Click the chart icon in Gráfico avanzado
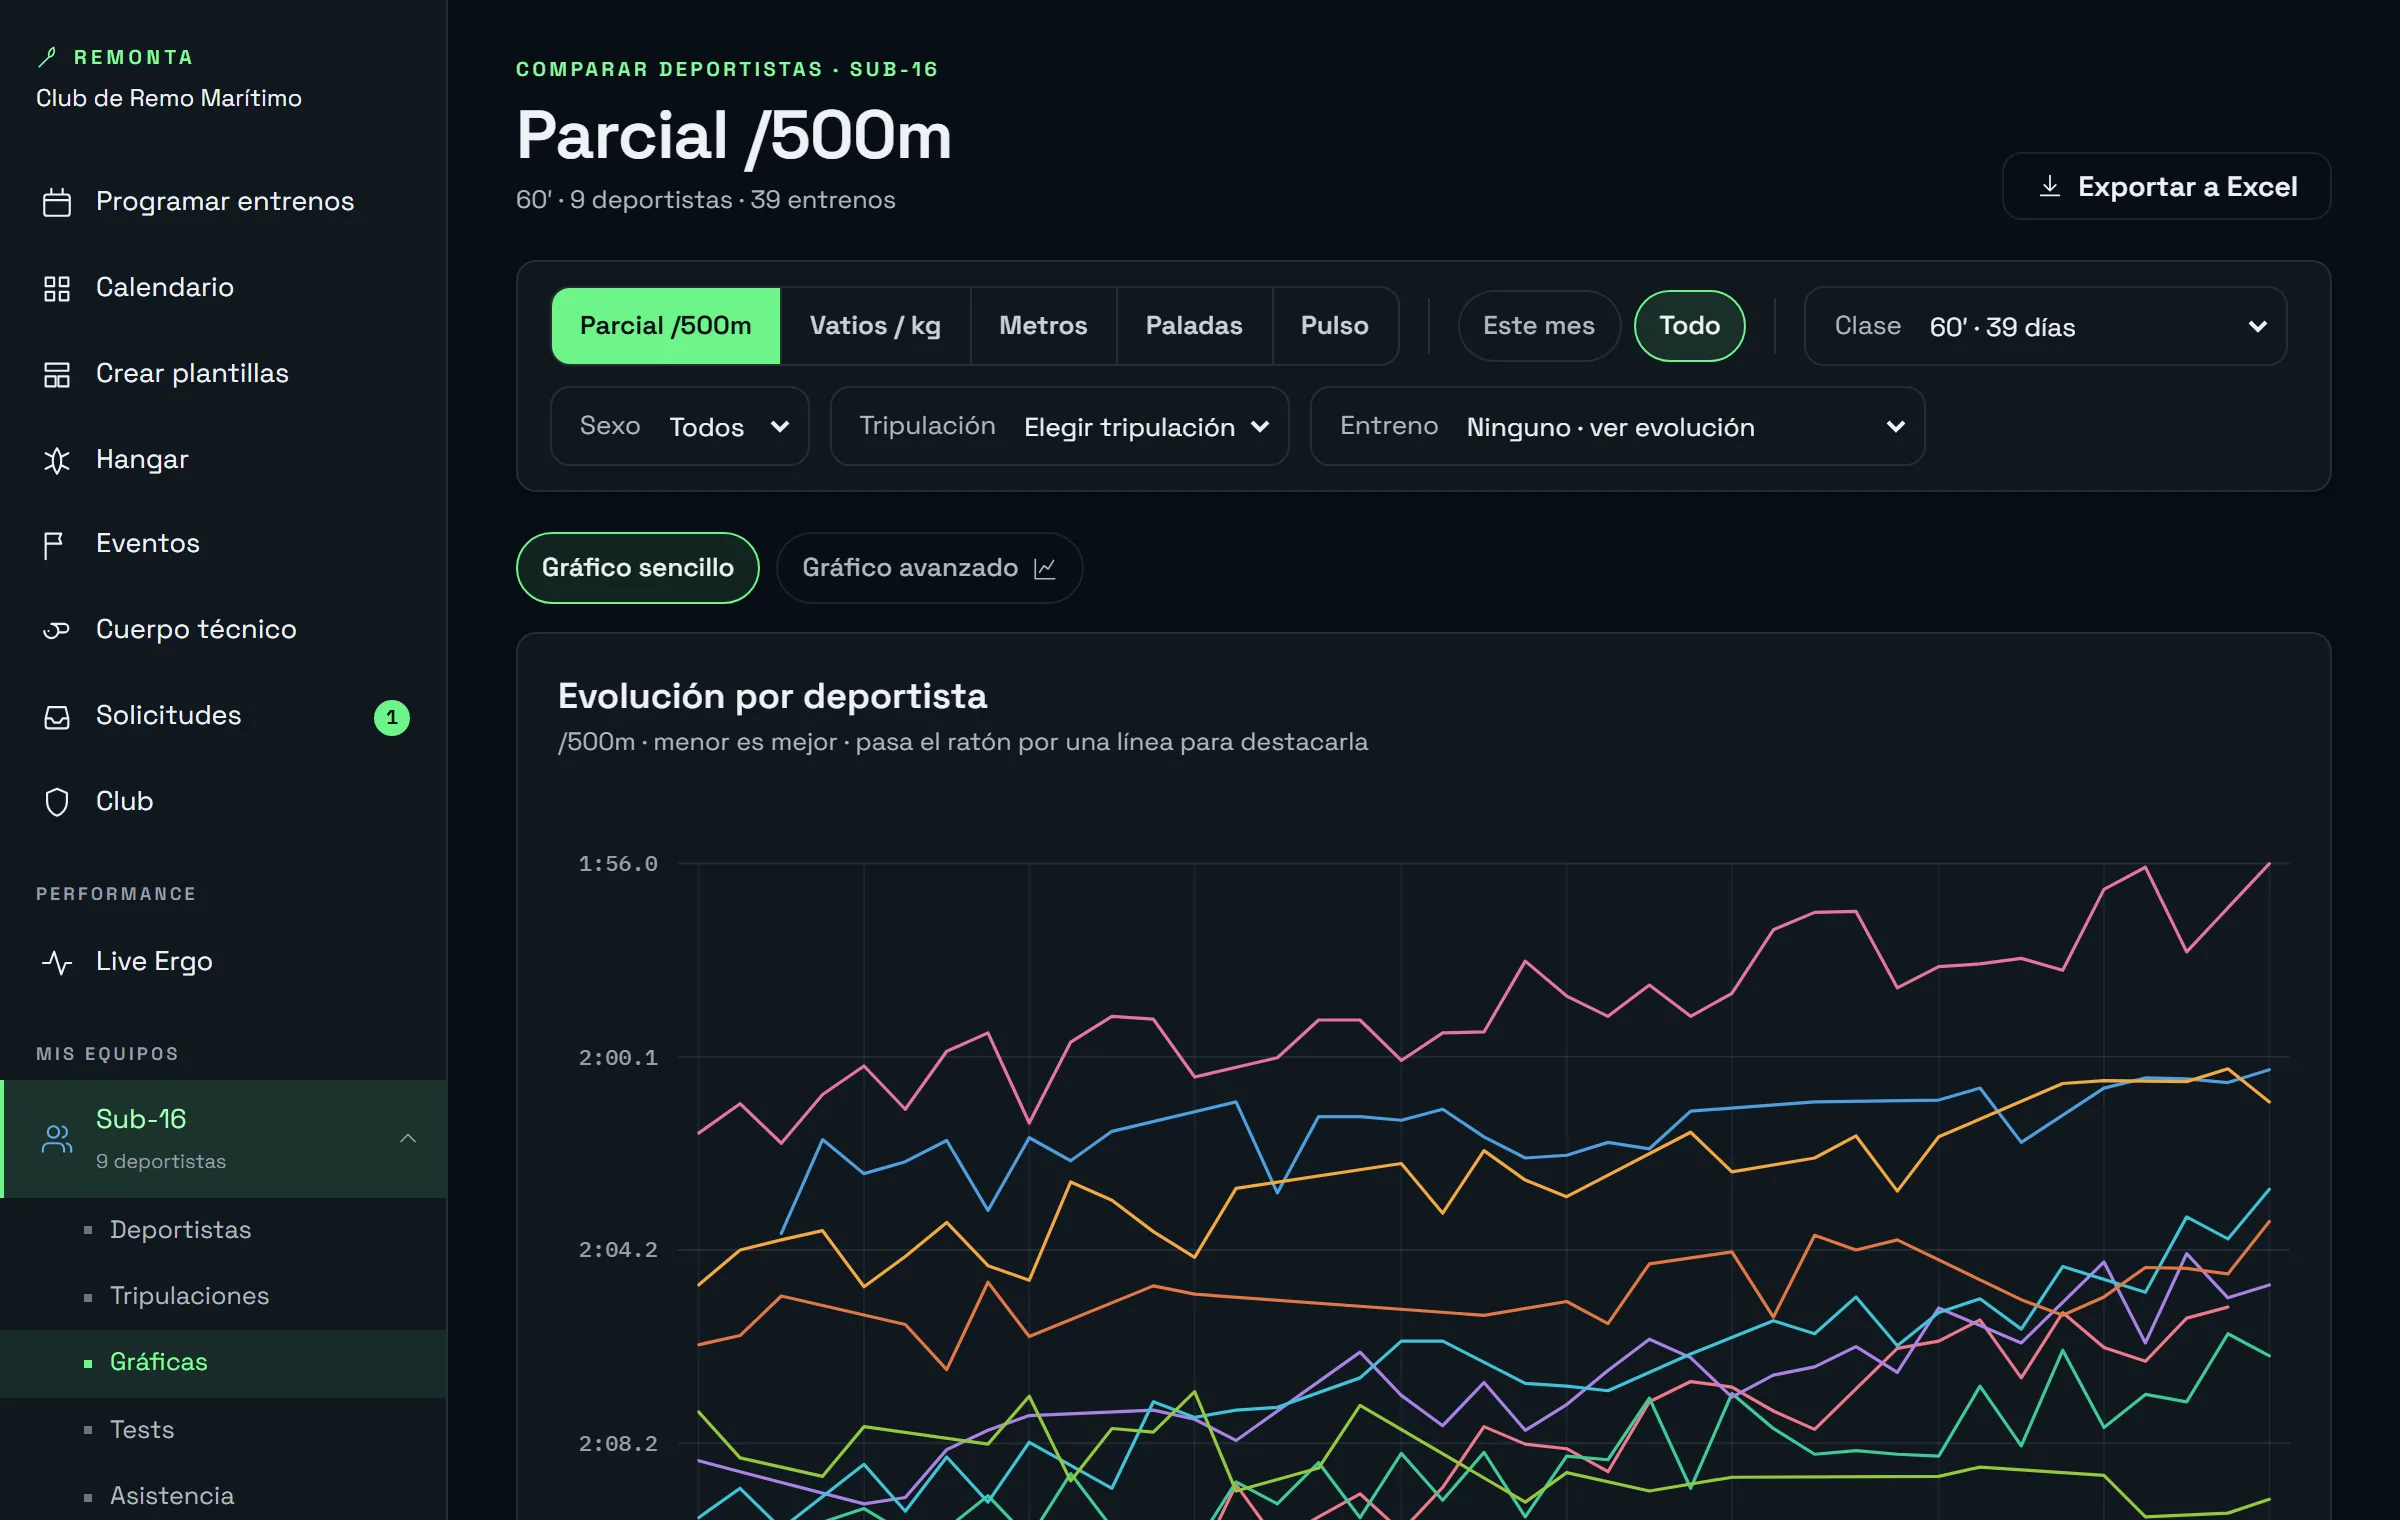The image size is (2400, 1520). coord(1045,568)
